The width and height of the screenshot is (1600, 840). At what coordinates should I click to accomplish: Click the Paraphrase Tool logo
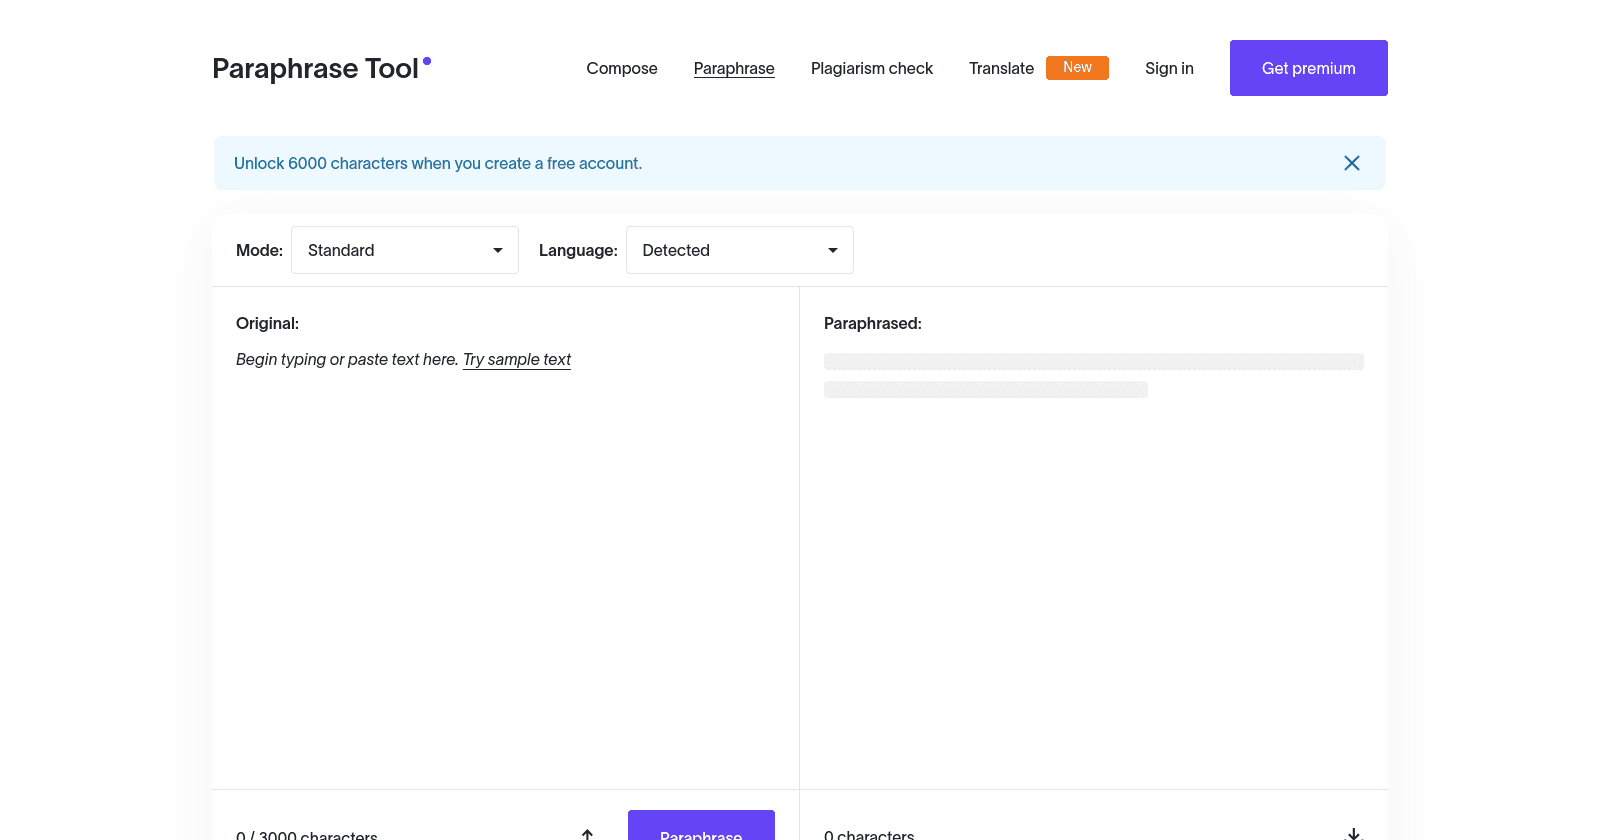[x=321, y=68]
